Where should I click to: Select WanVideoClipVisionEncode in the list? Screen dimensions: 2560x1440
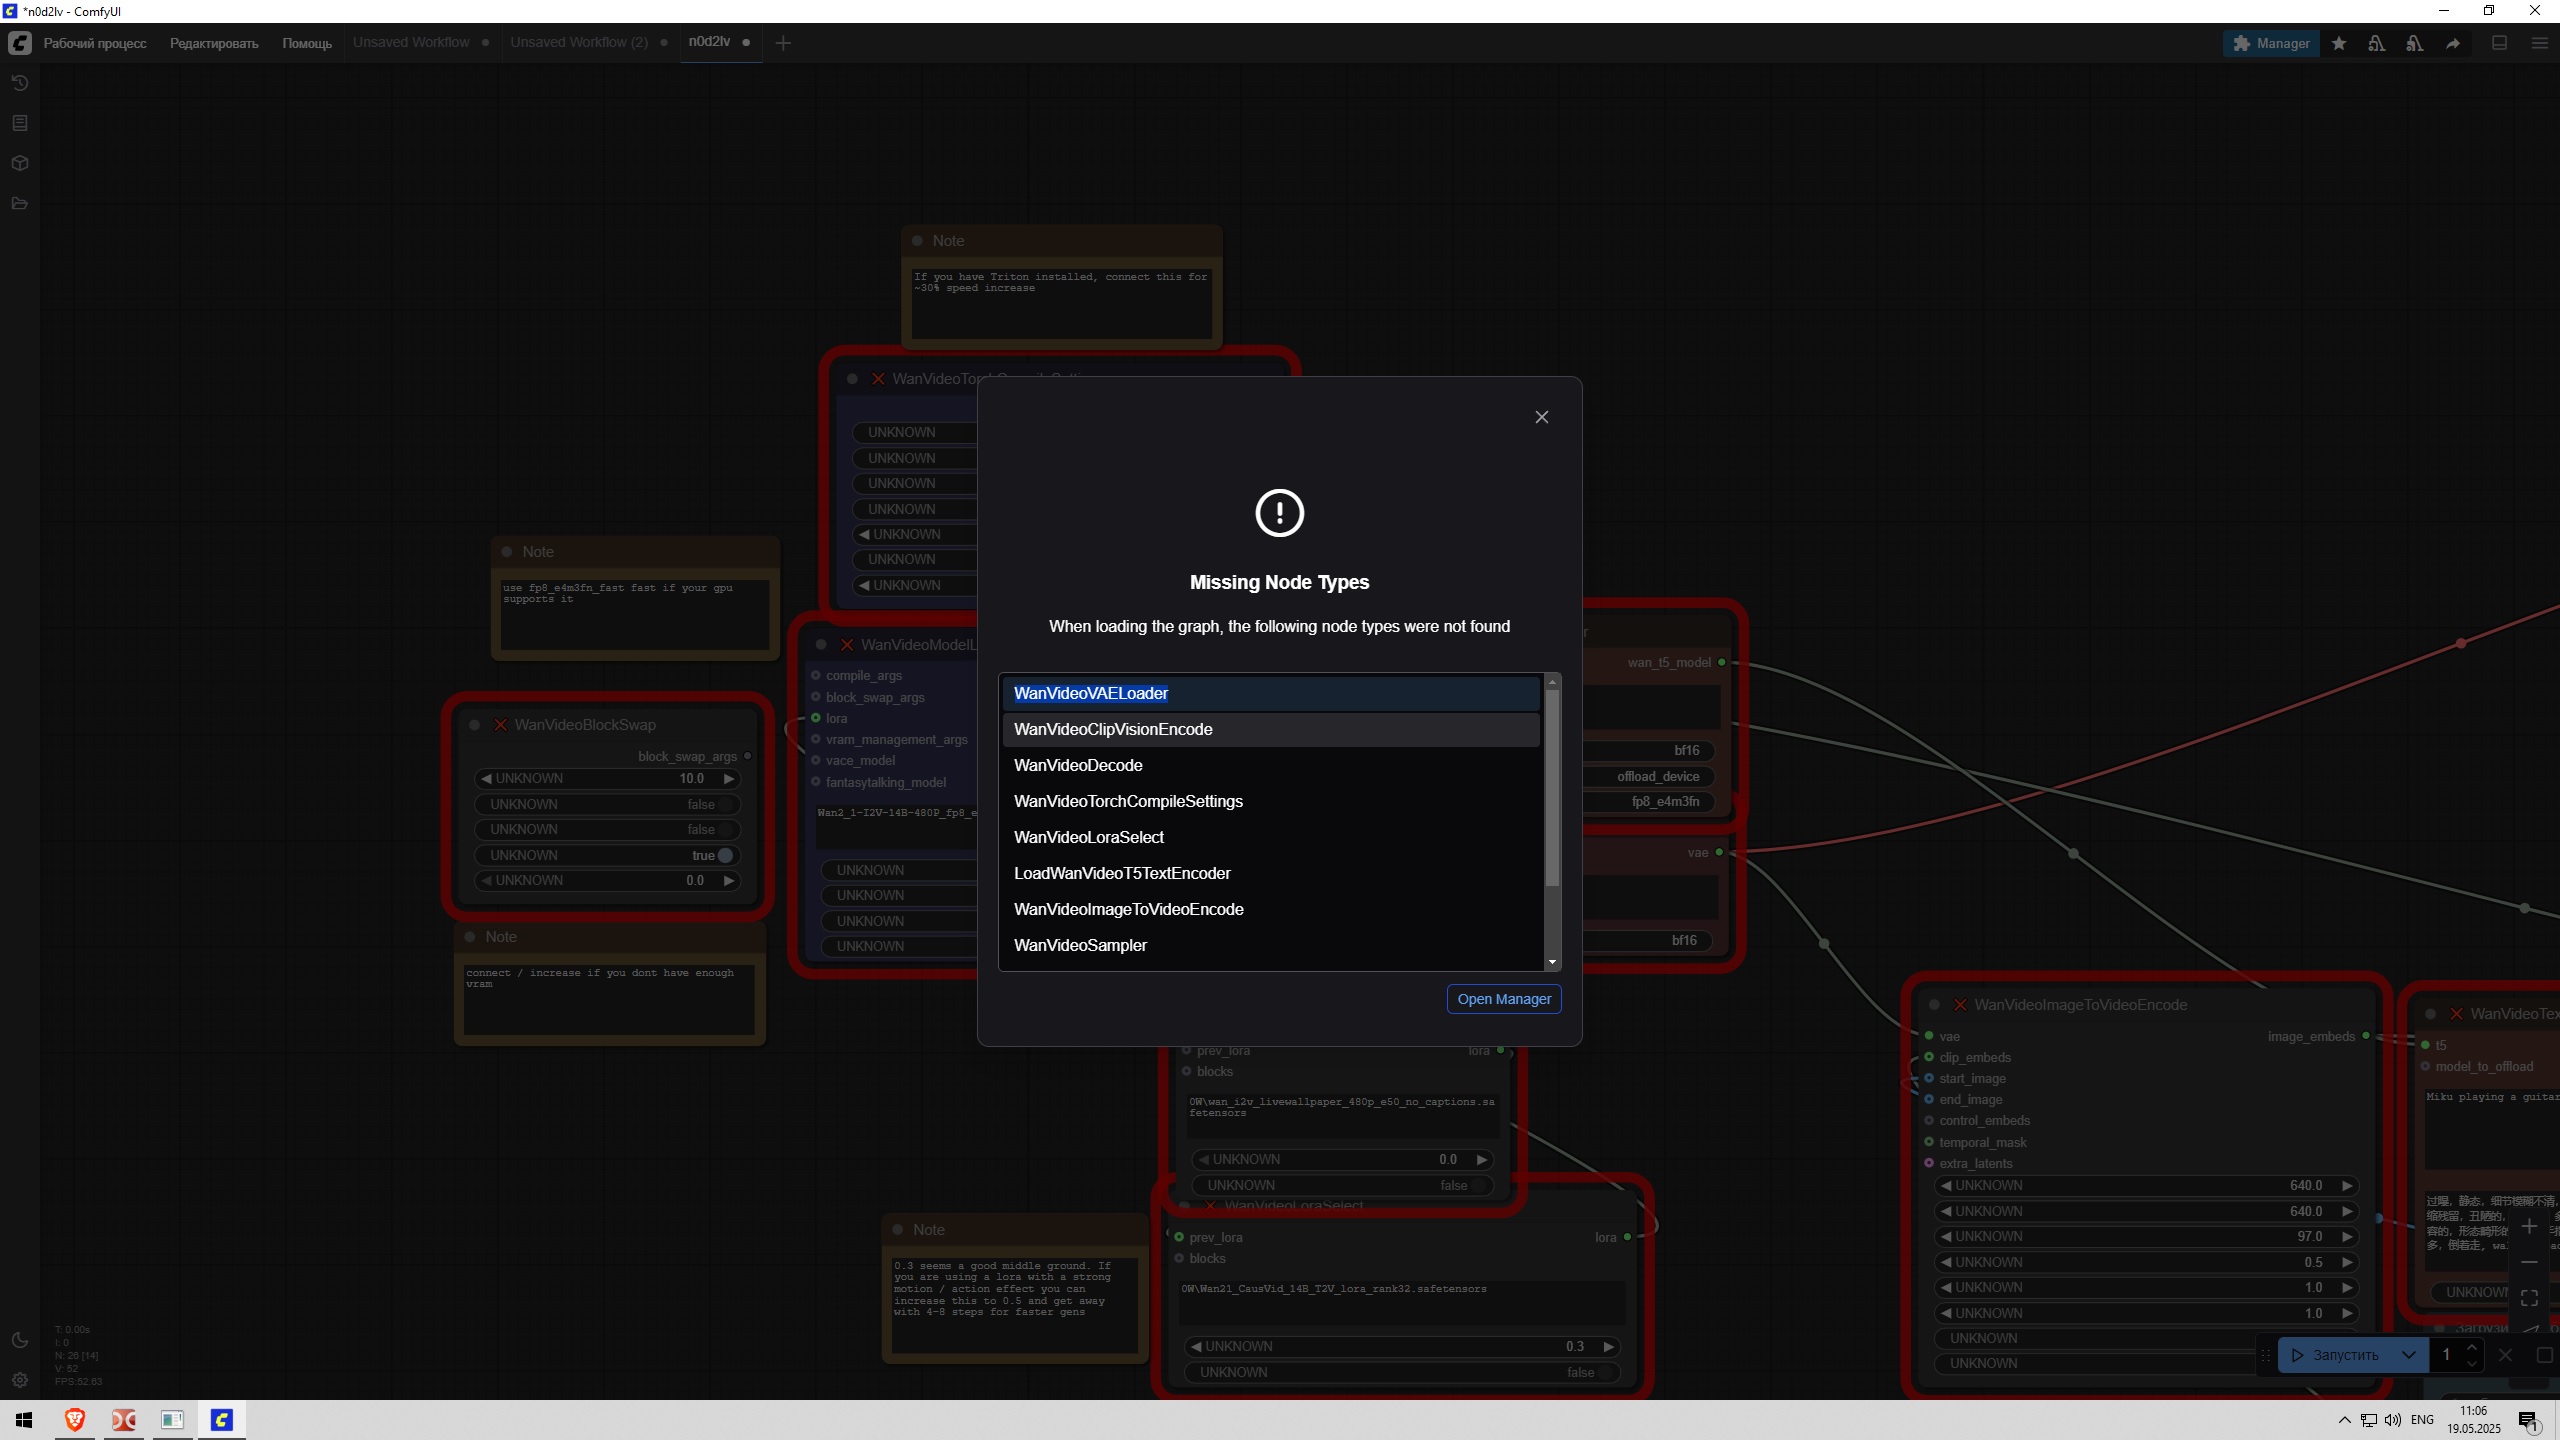click(x=1271, y=729)
